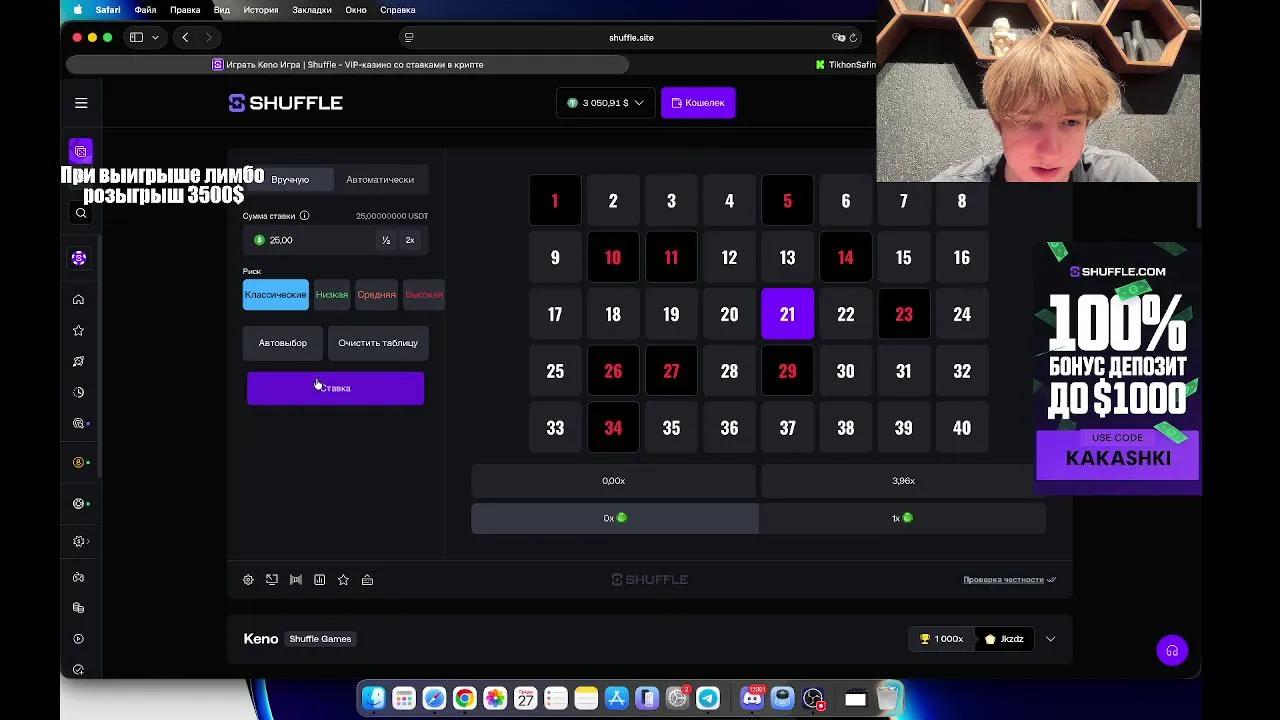This screenshot has height=720, width=1280.
Task: Open the Кошелек wallet button
Action: pyautogui.click(x=698, y=103)
